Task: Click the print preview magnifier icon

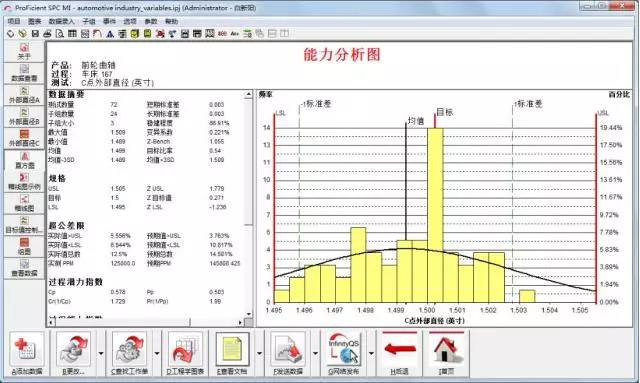Action: (60, 33)
